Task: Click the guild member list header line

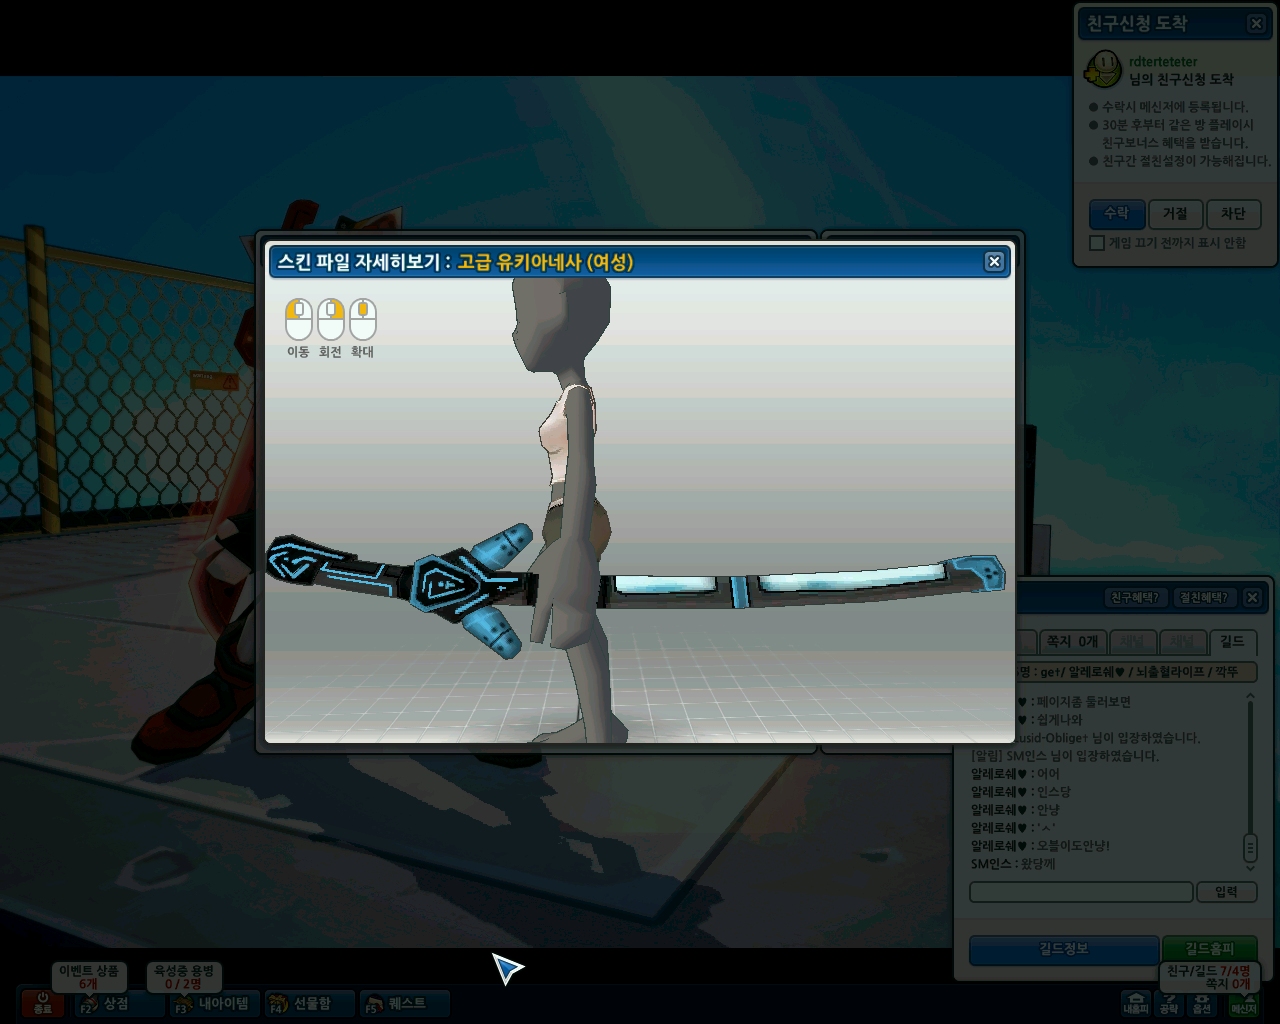Action: click(x=1137, y=672)
